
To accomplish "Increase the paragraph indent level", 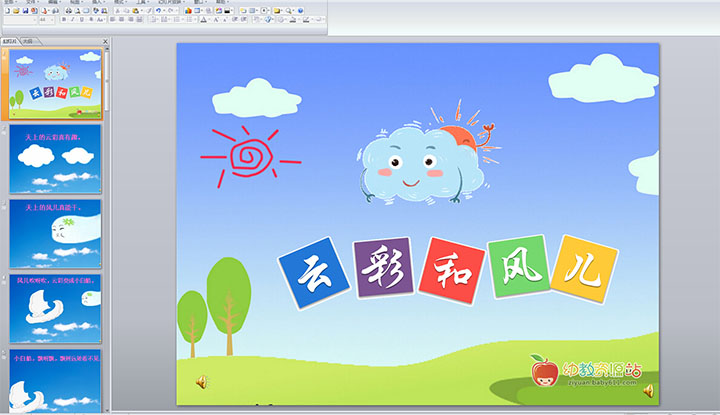I will [244, 20].
